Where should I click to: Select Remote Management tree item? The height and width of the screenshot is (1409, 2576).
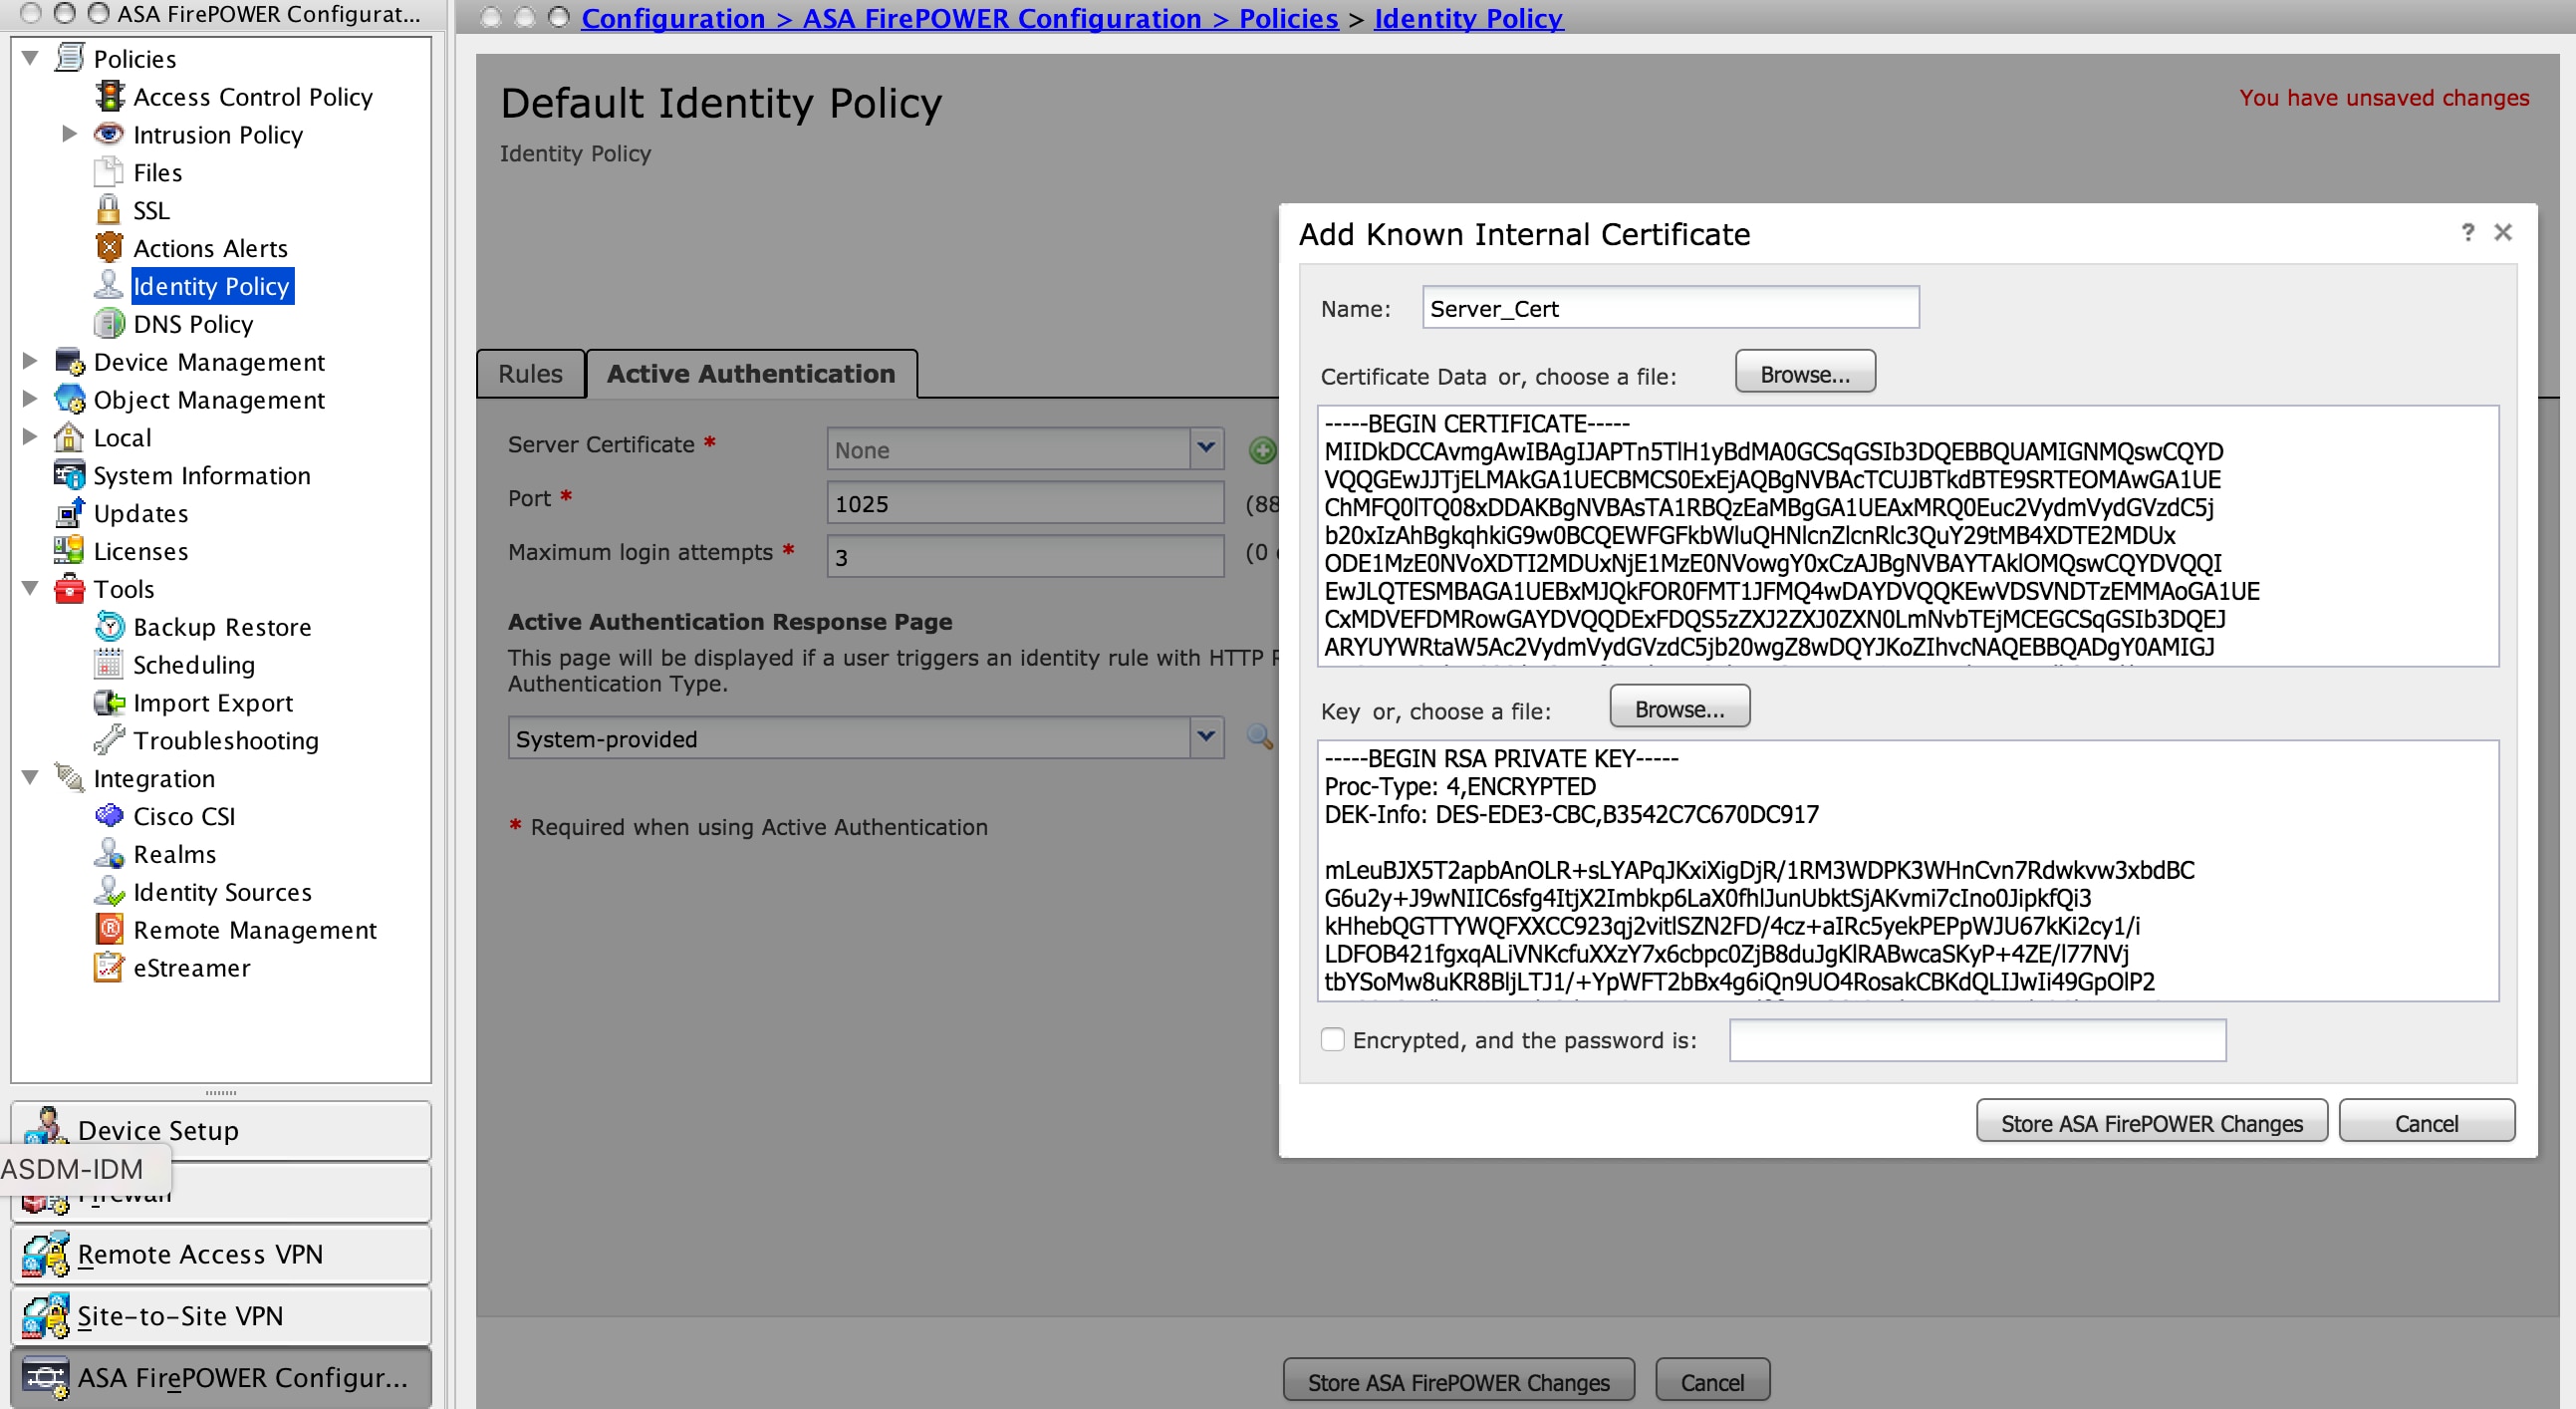(x=255, y=930)
